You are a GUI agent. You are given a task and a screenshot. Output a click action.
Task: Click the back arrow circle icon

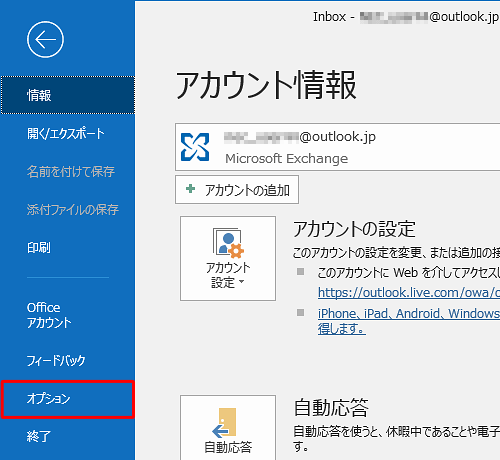[x=45, y=40]
